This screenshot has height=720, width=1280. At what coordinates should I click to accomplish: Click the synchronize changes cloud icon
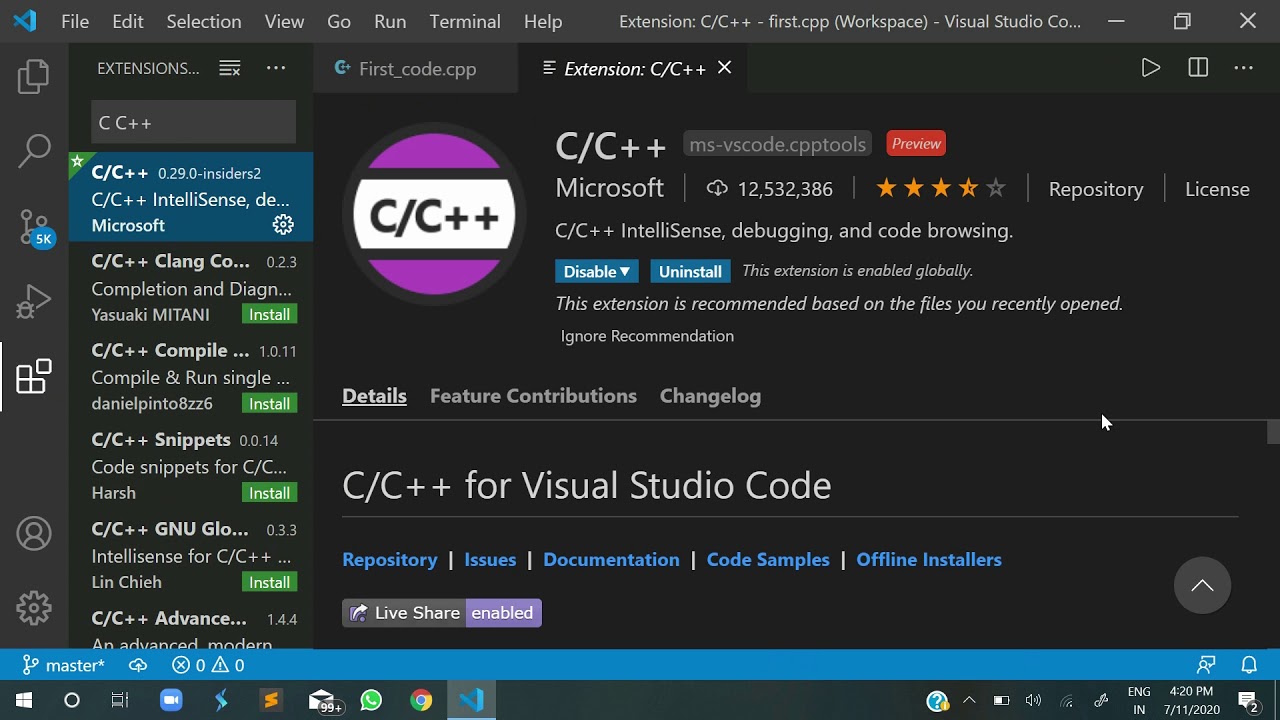point(138,665)
